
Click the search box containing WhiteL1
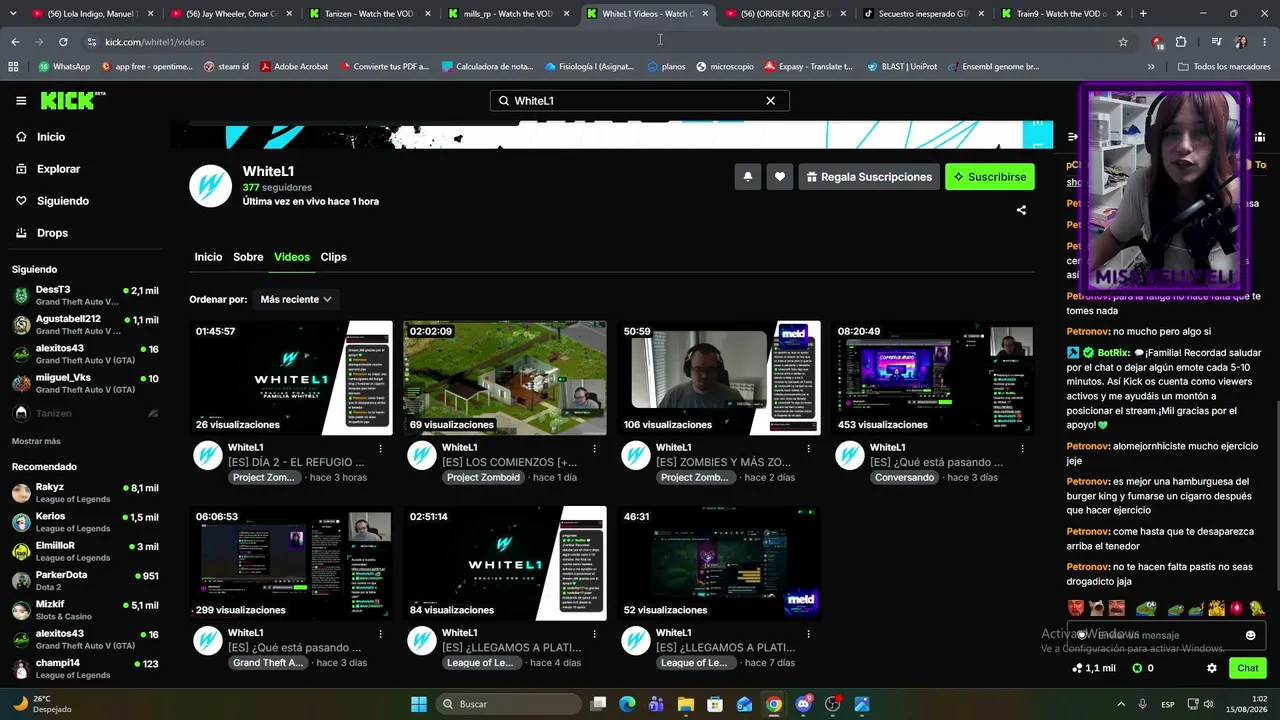pos(639,101)
